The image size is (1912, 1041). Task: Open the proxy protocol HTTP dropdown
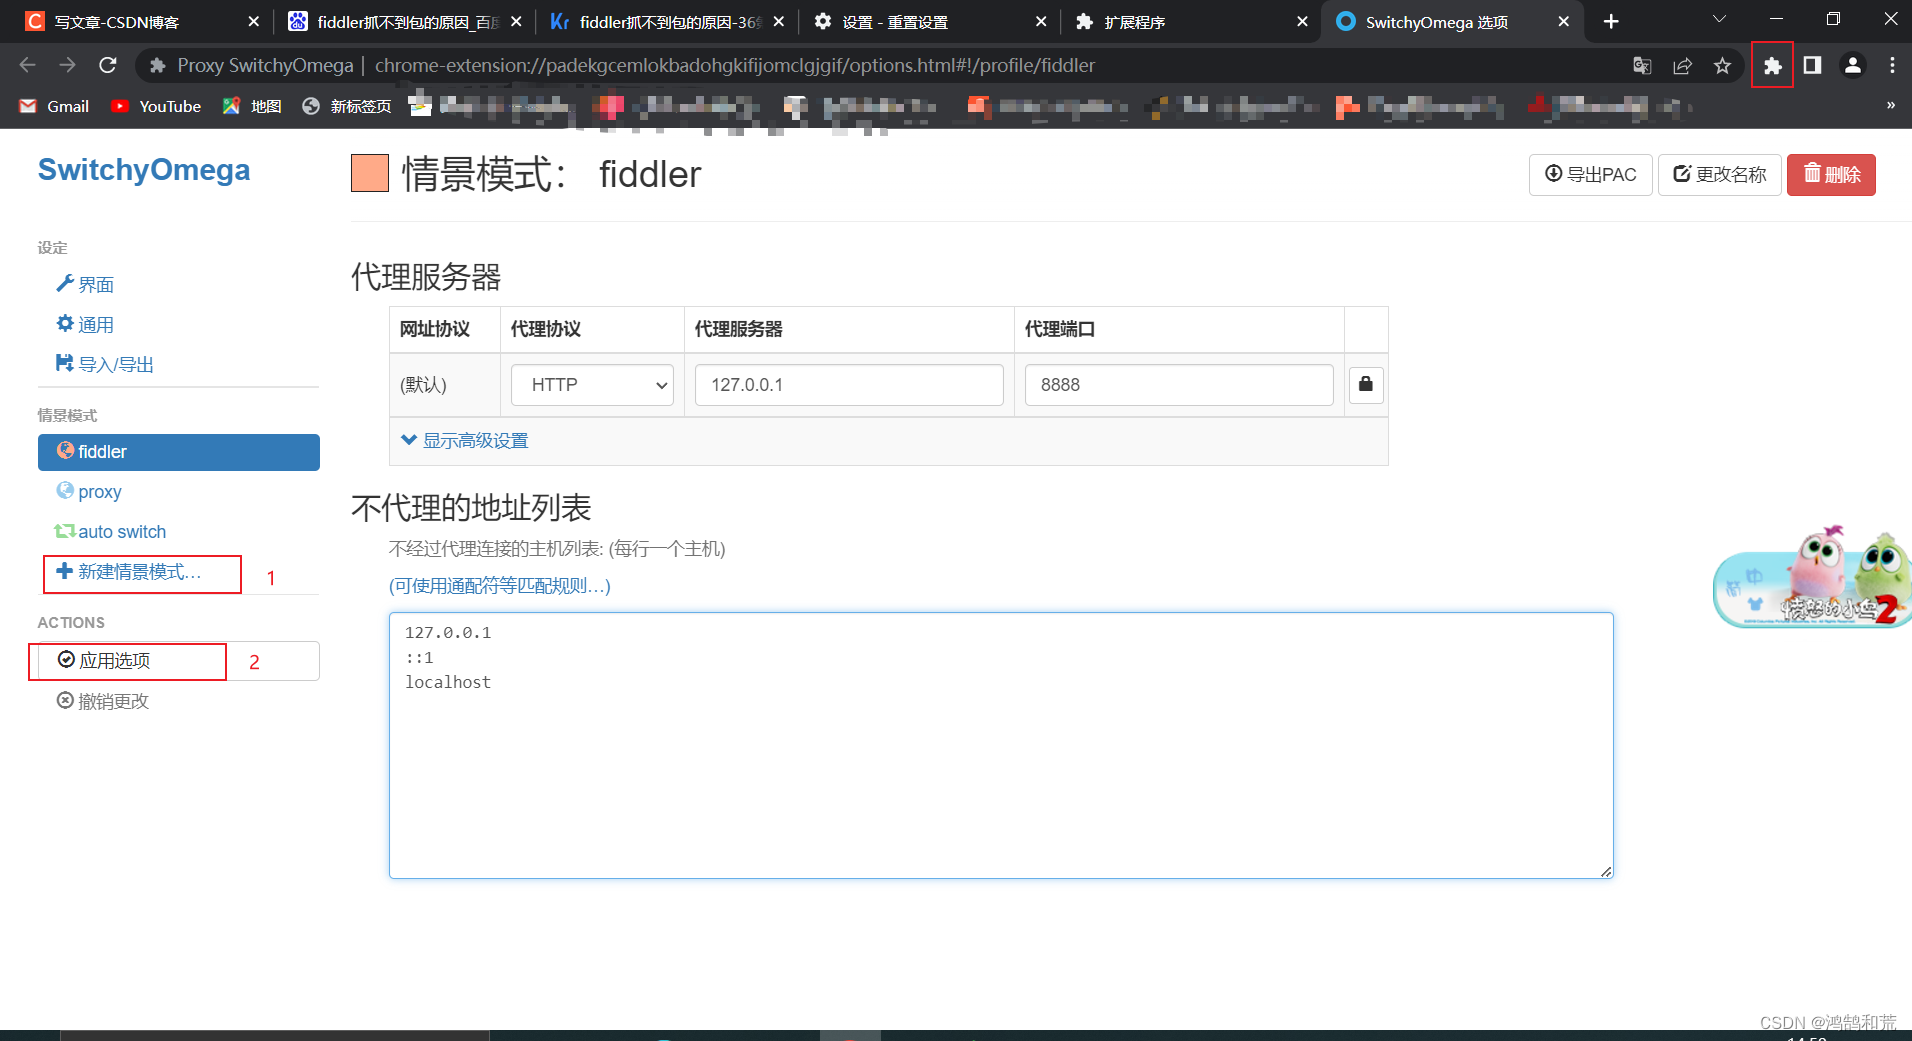click(592, 385)
